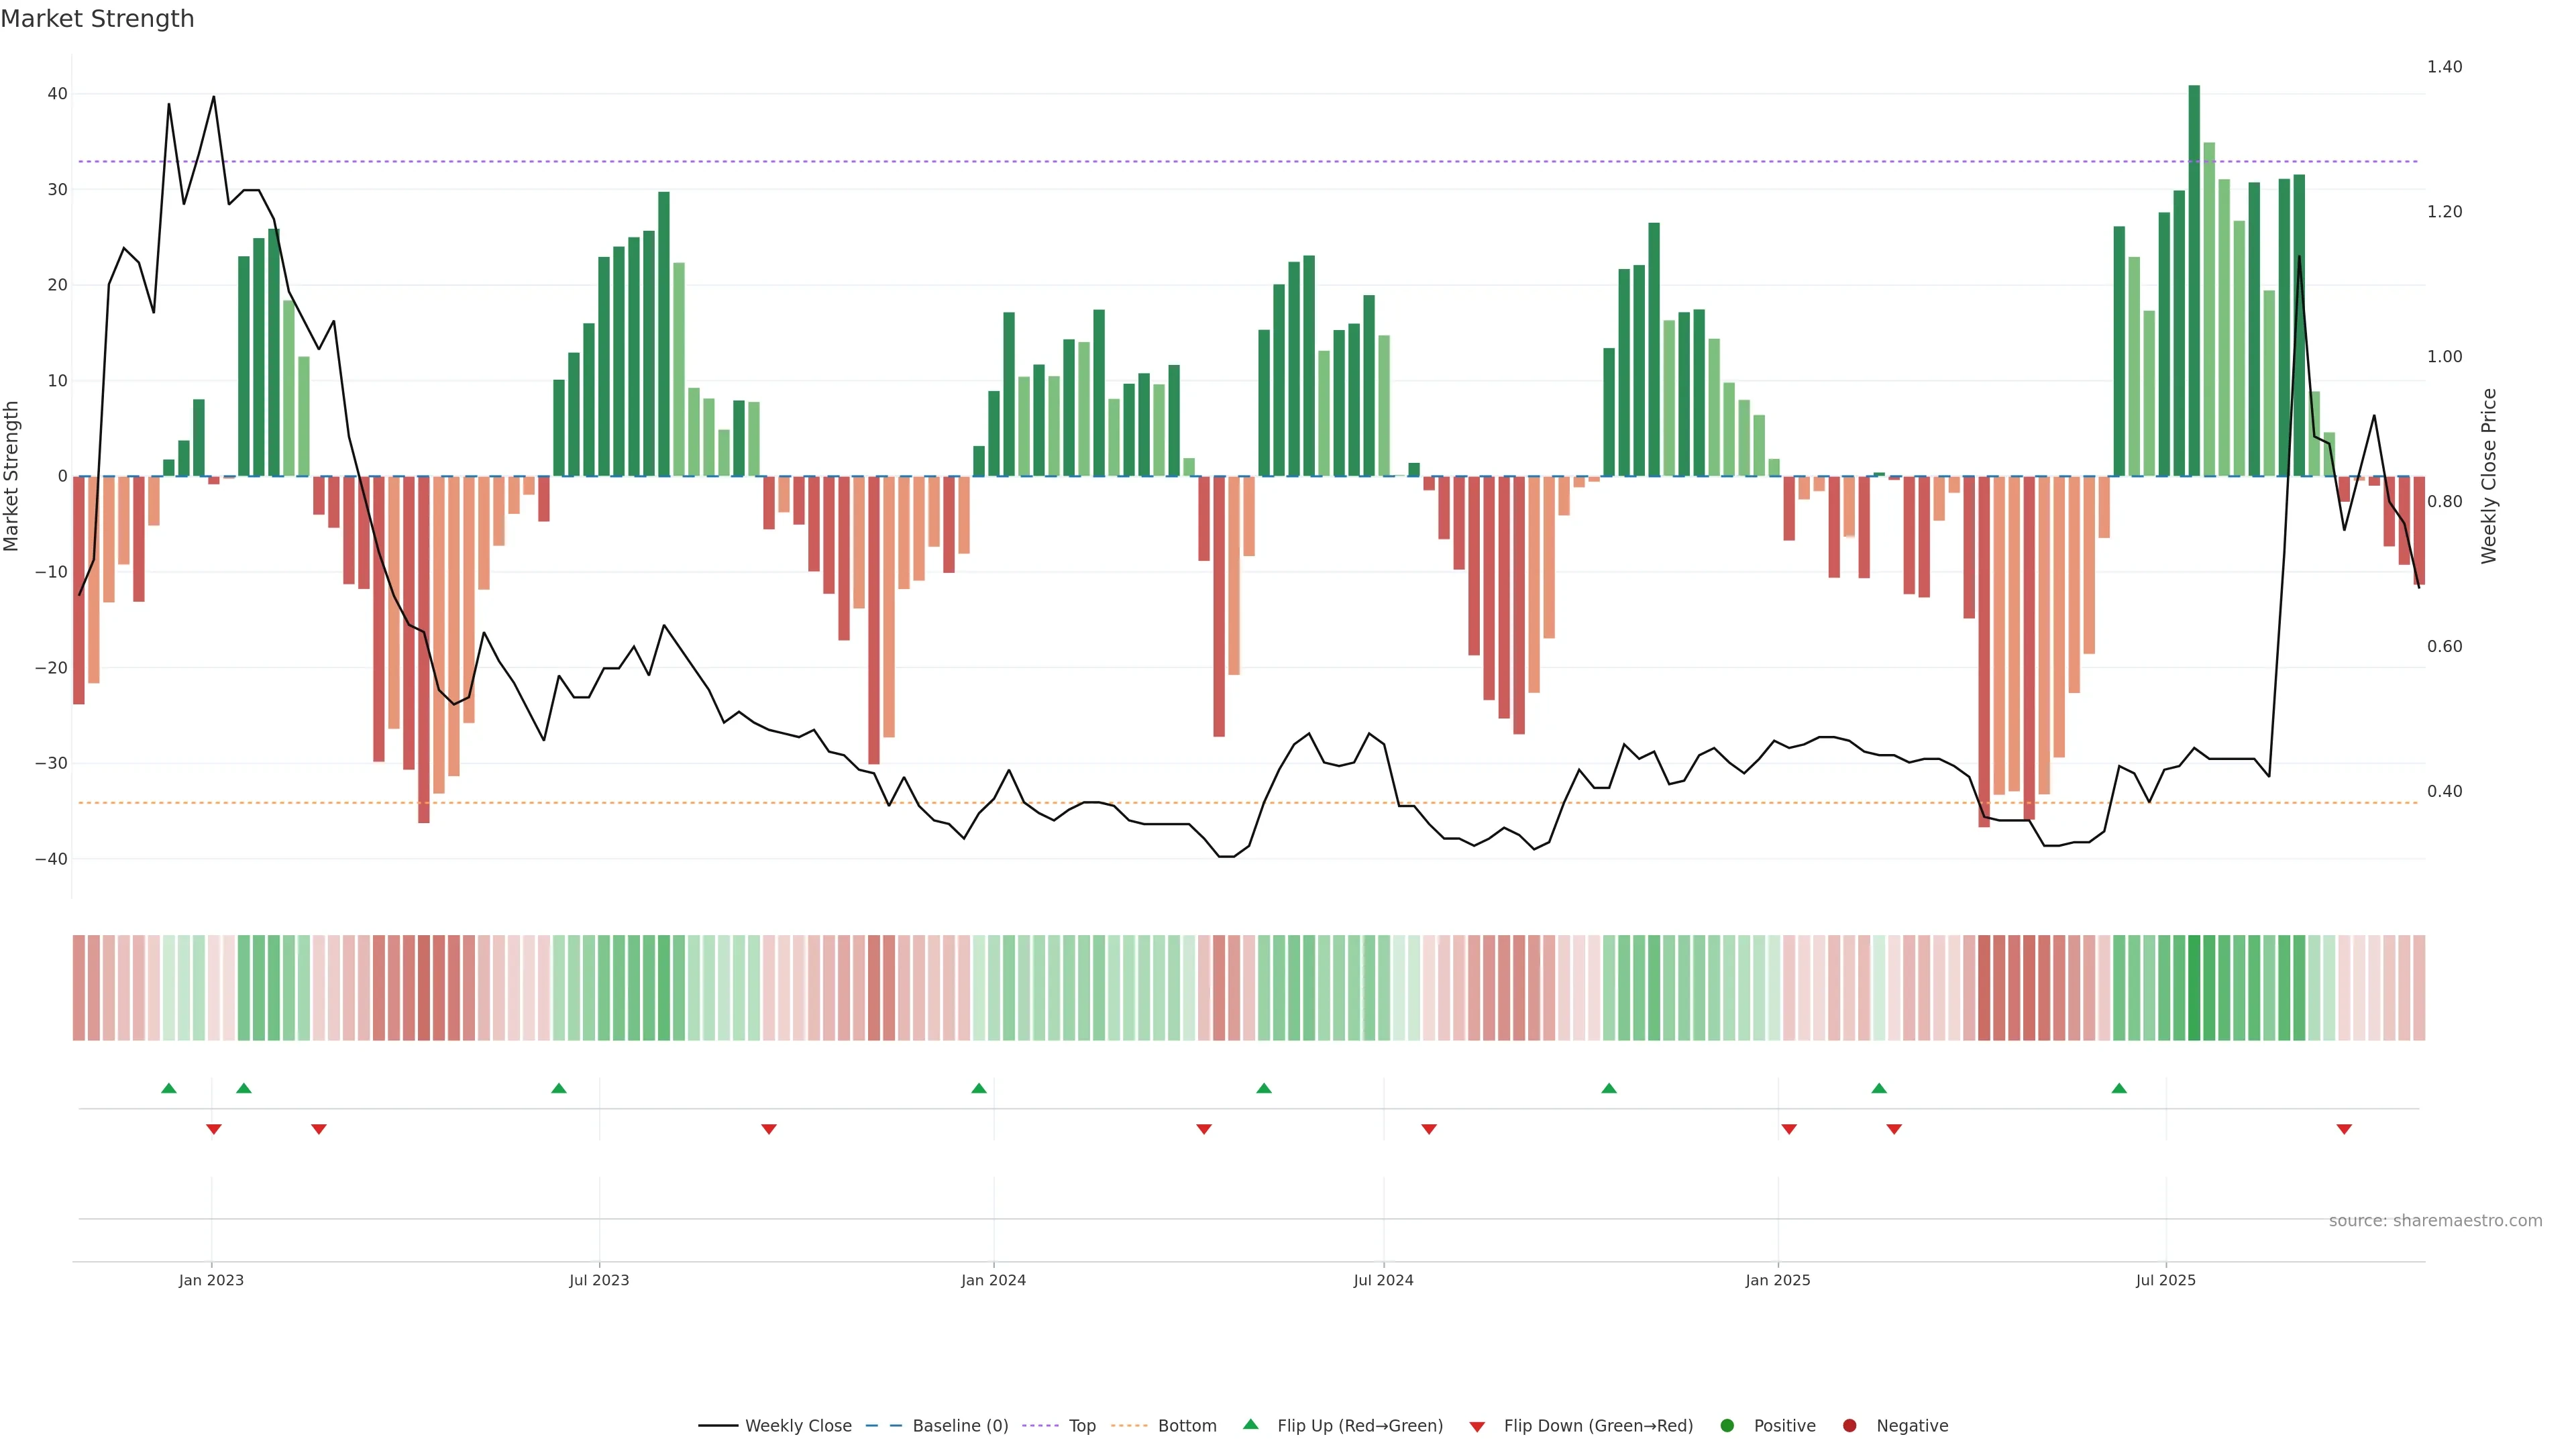The height and width of the screenshot is (1449, 2576).
Task: Click the source: sharemaestro.com text
Action: click(x=2435, y=1221)
